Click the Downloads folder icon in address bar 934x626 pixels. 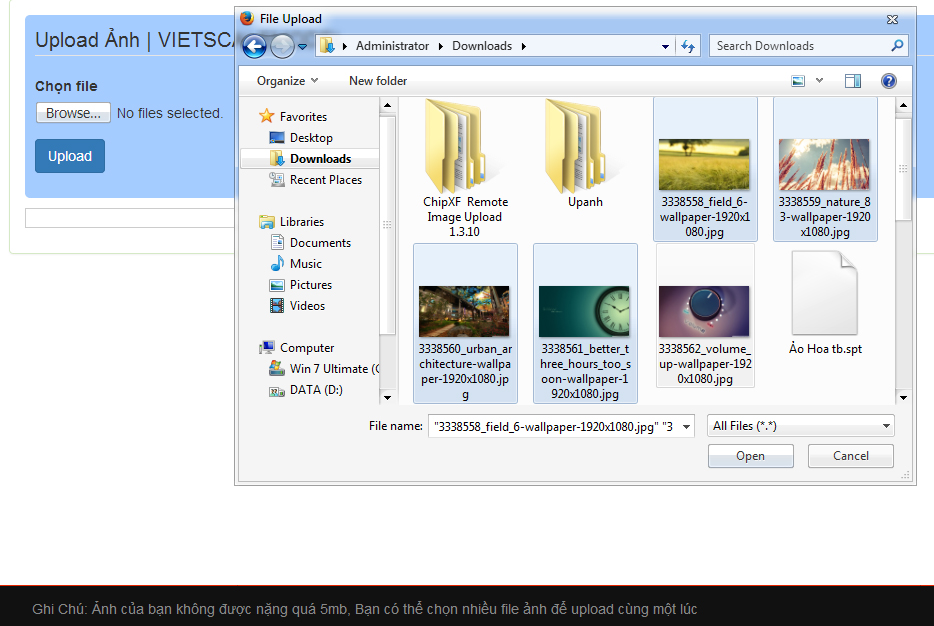327,46
